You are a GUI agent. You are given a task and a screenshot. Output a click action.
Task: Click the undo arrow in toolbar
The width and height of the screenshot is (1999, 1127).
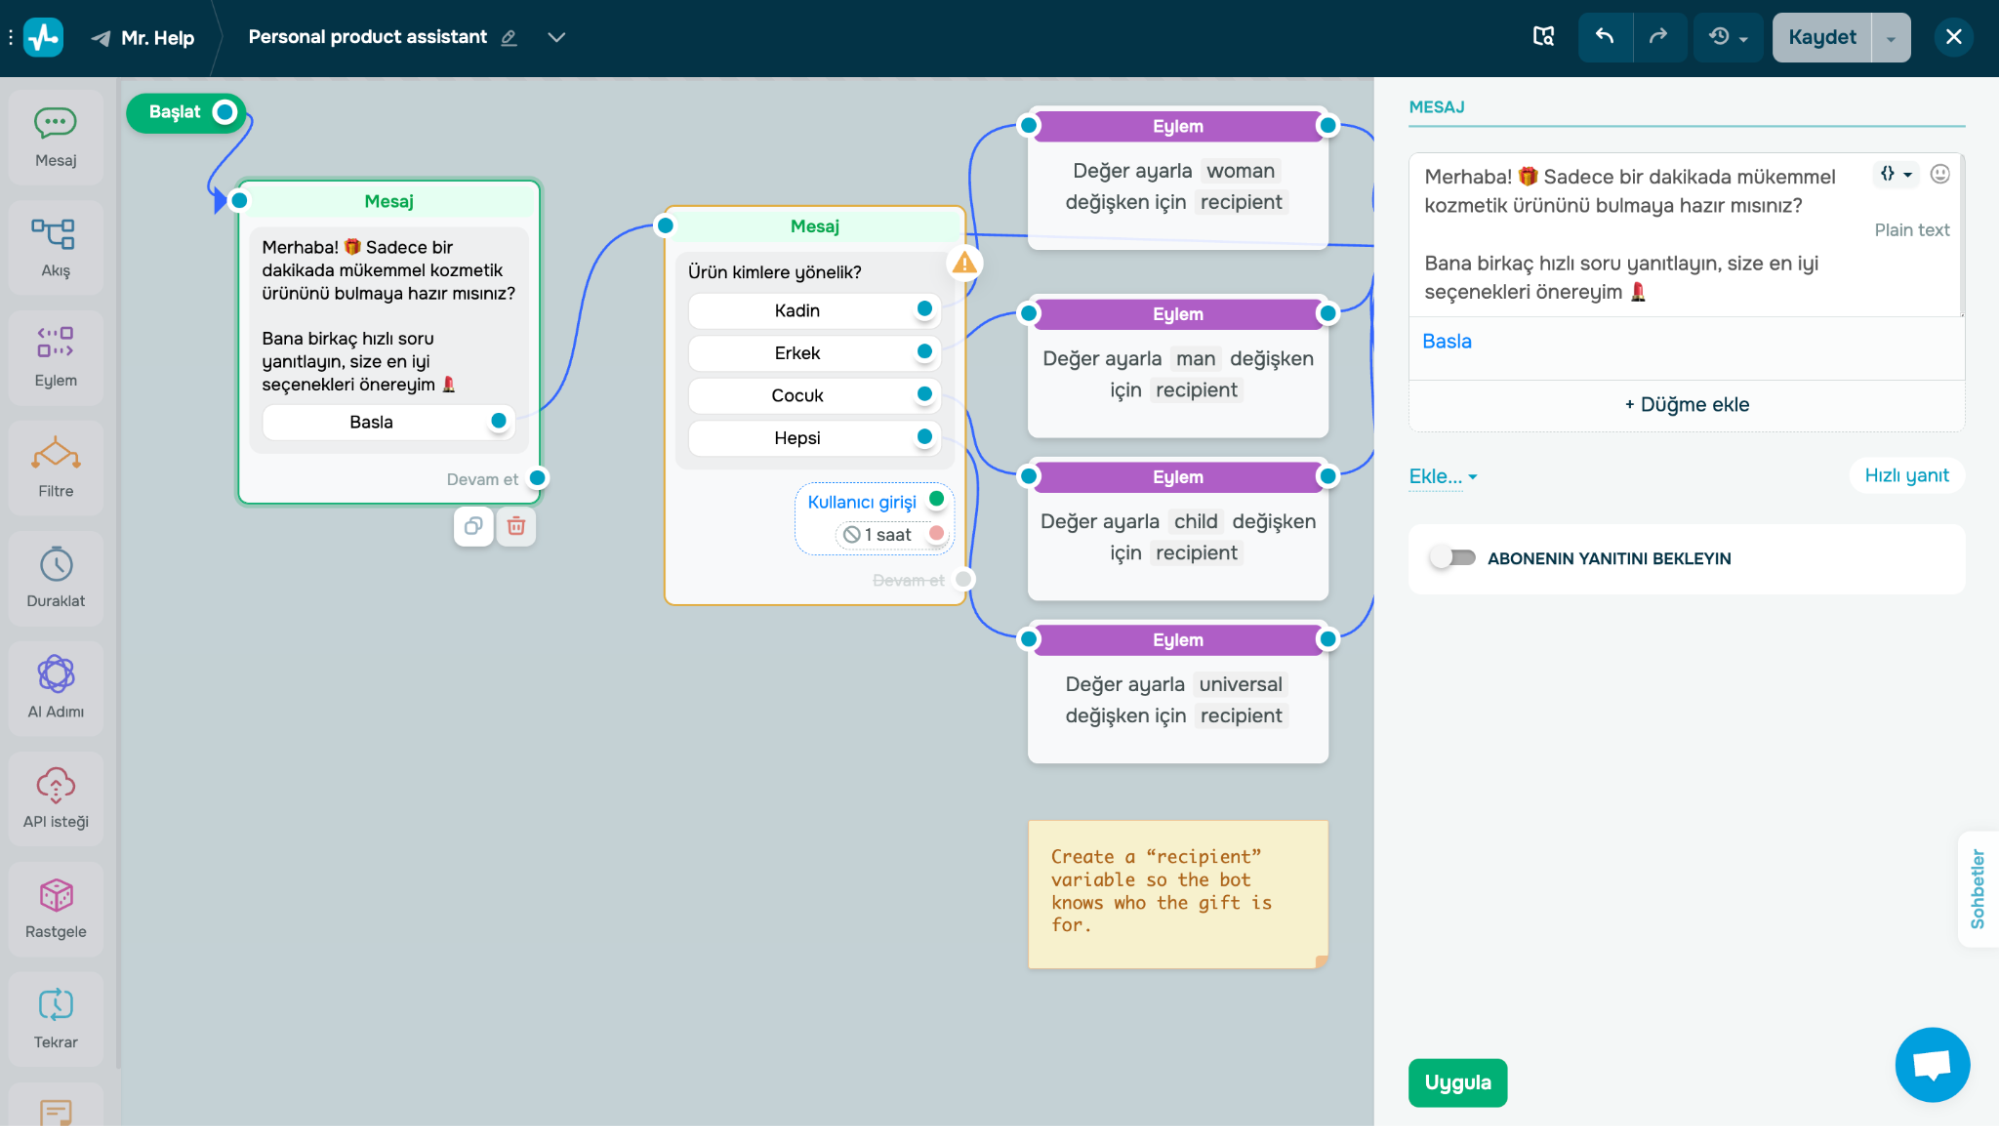pyautogui.click(x=1604, y=37)
